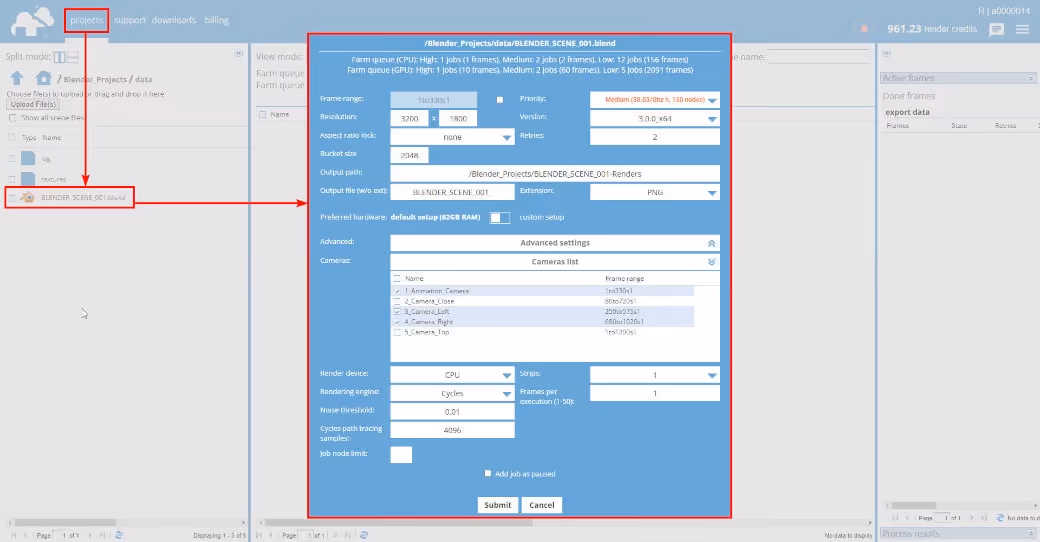This screenshot has height=542, width=1040.
Task: Select horizontal split mode icon
Action: point(72,57)
